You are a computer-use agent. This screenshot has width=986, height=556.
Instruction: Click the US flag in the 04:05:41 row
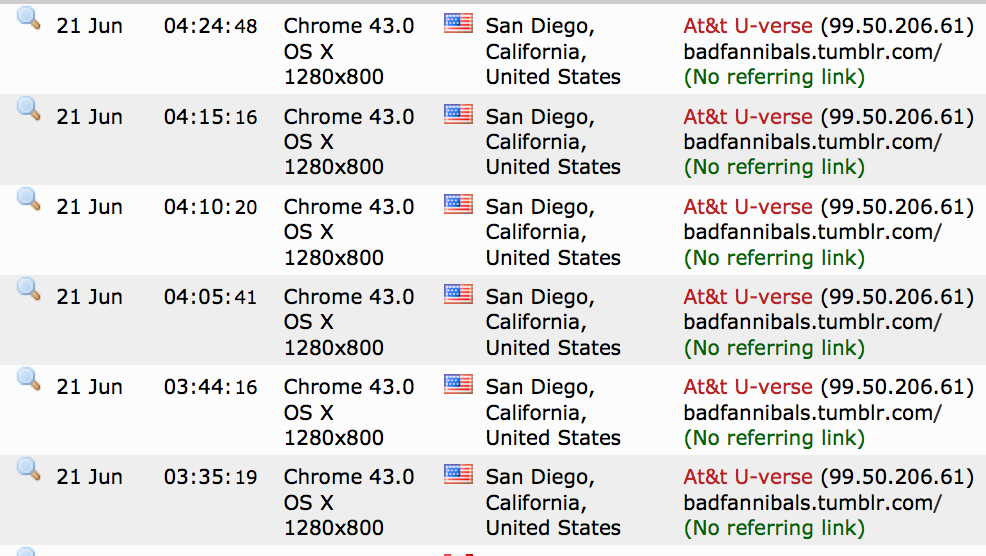point(458,293)
